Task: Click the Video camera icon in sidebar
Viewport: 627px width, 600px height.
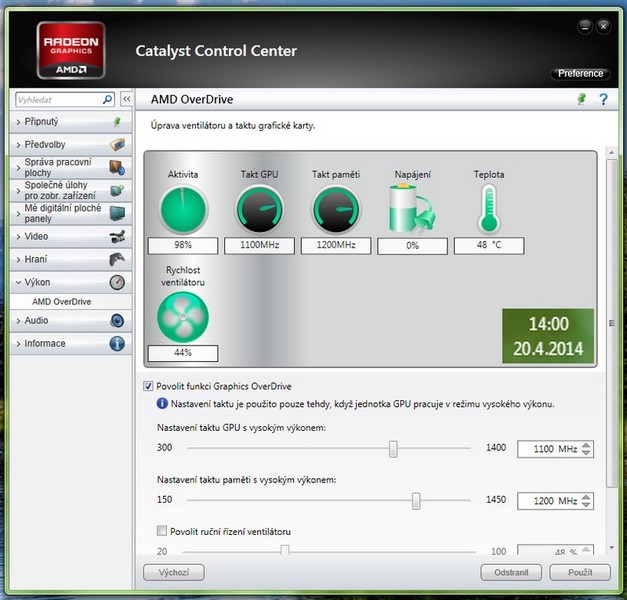Action: click(x=117, y=237)
